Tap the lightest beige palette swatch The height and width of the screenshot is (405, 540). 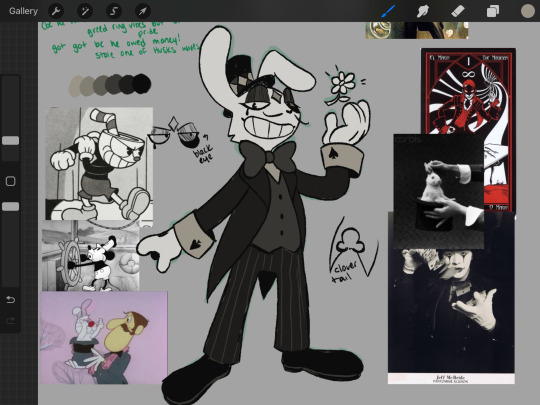pos(75,86)
